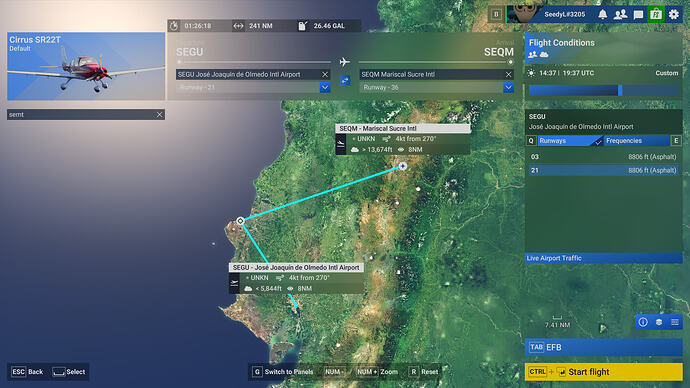Switch to the Frequencies tab

click(636, 141)
